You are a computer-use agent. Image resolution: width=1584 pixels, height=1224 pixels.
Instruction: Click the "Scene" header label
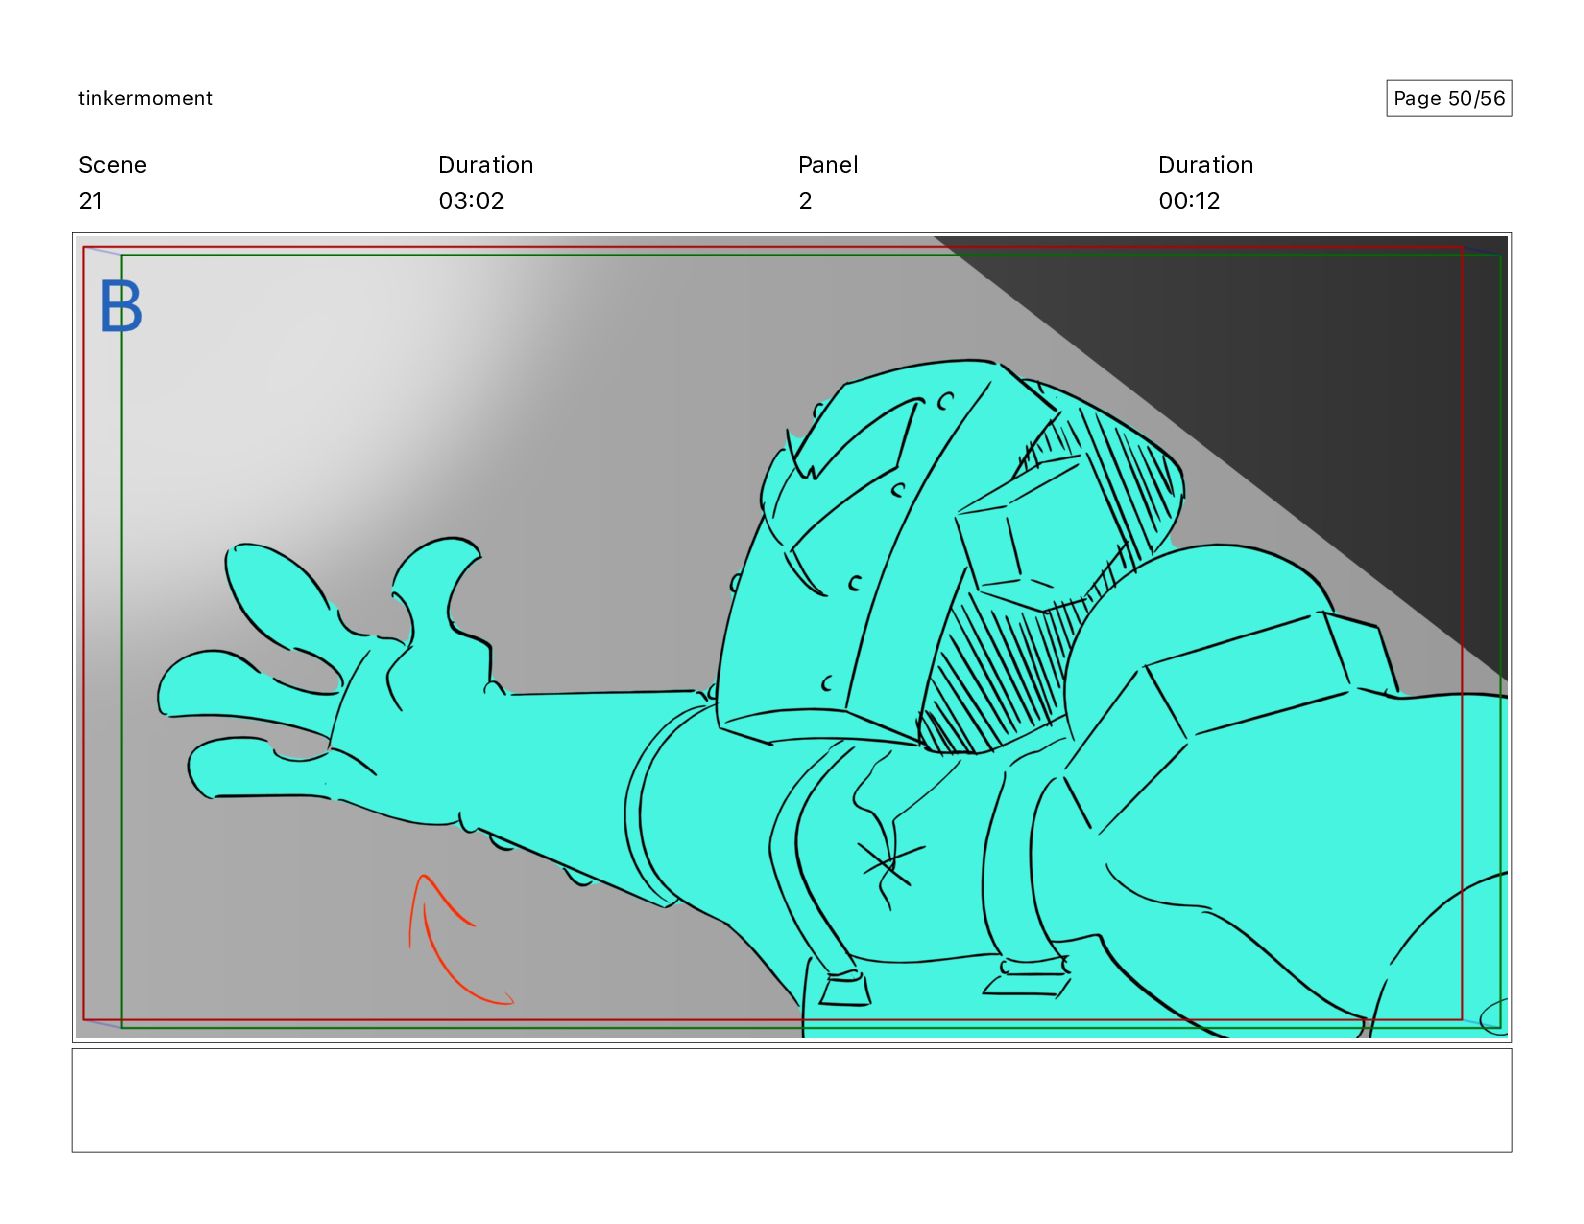(x=112, y=165)
